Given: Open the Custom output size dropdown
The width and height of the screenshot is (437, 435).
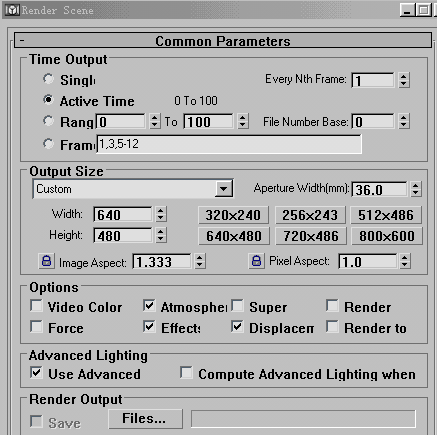Looking at the screenshot, I should 223,189.
